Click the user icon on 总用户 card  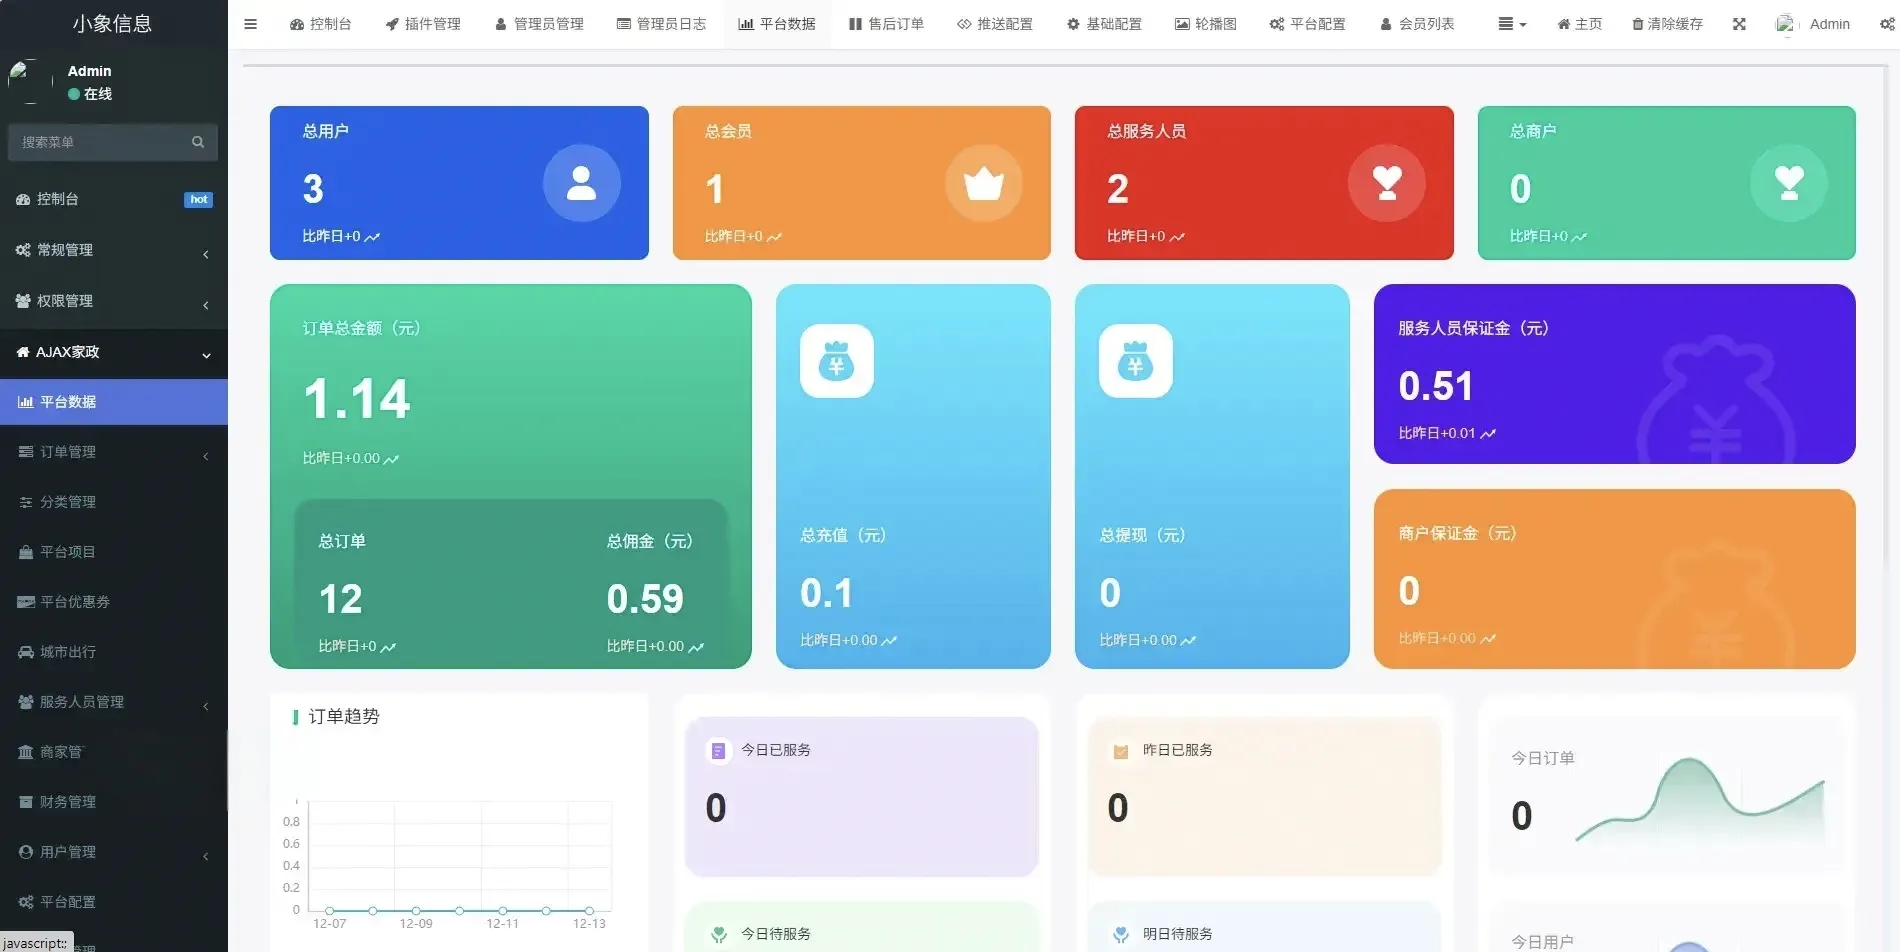[x=582, y=183]
